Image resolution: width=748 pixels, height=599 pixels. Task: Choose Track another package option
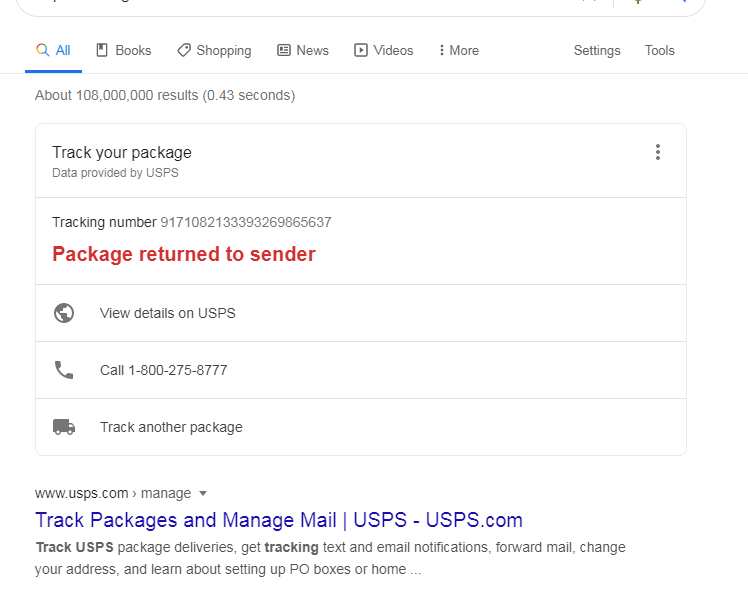click(x=171, y=427)
